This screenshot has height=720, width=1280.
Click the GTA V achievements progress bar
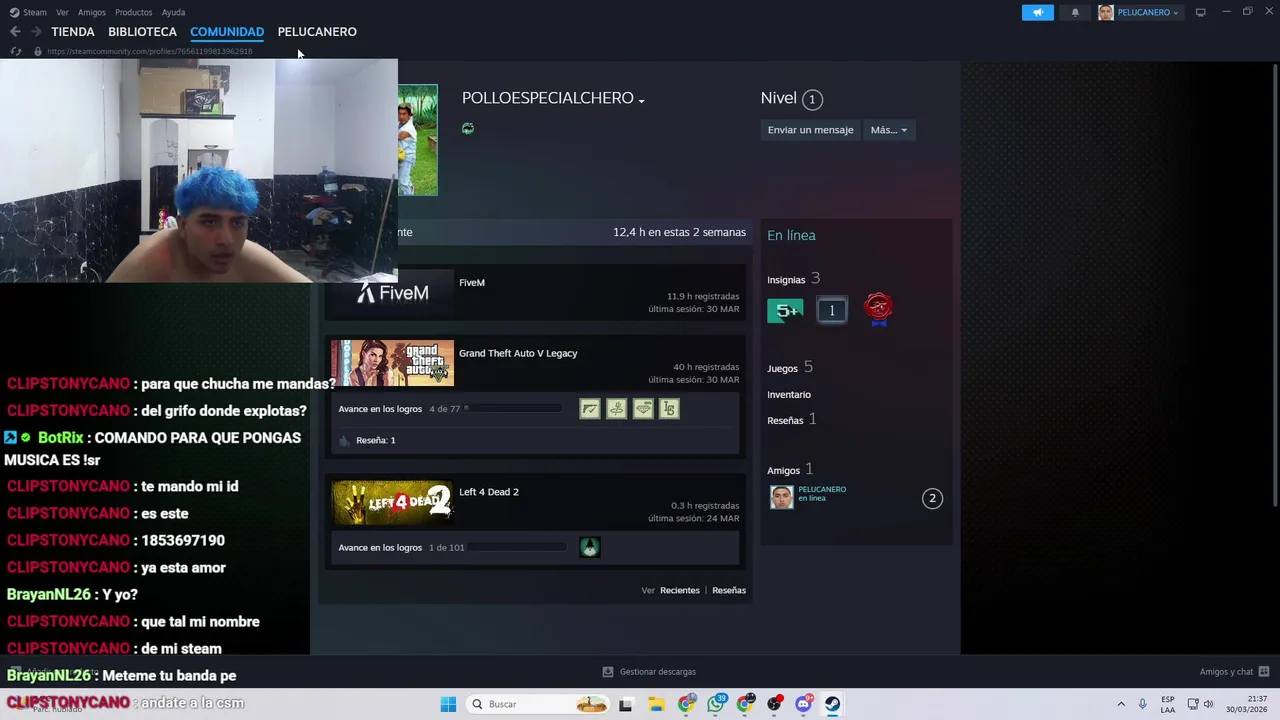(x=513, y=409)
